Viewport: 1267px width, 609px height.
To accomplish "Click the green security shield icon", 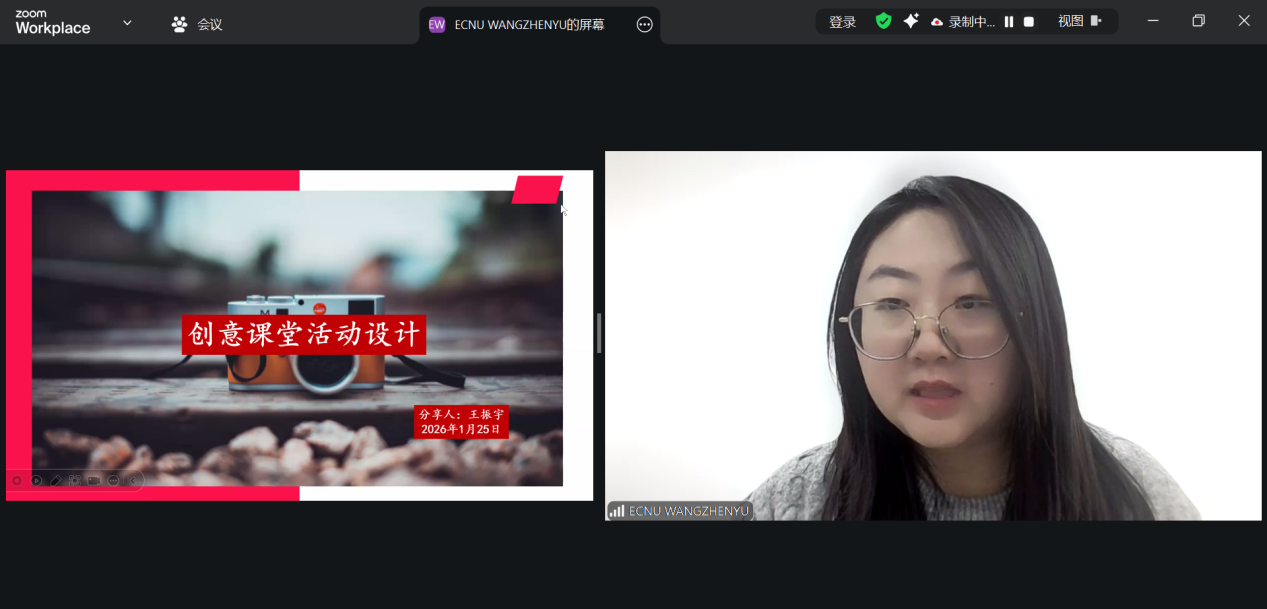I will pyautogui.click(x=883, y=21).
